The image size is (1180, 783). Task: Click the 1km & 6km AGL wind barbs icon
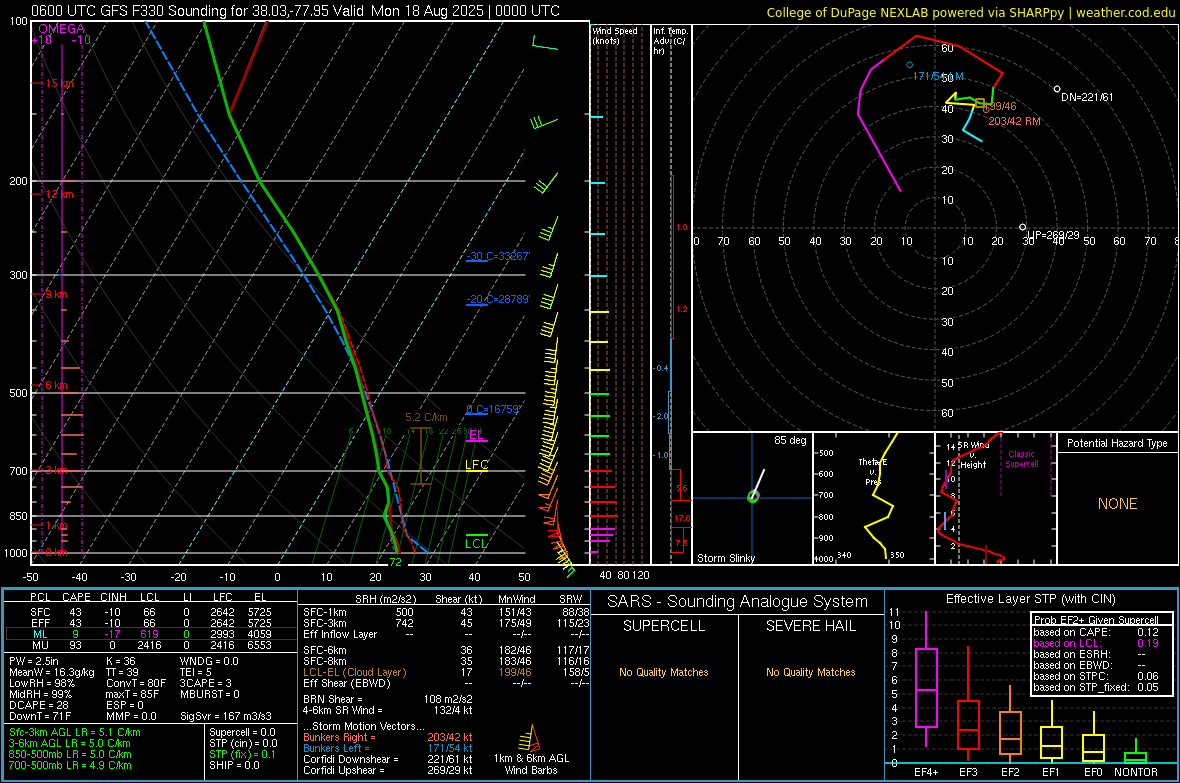531,738
